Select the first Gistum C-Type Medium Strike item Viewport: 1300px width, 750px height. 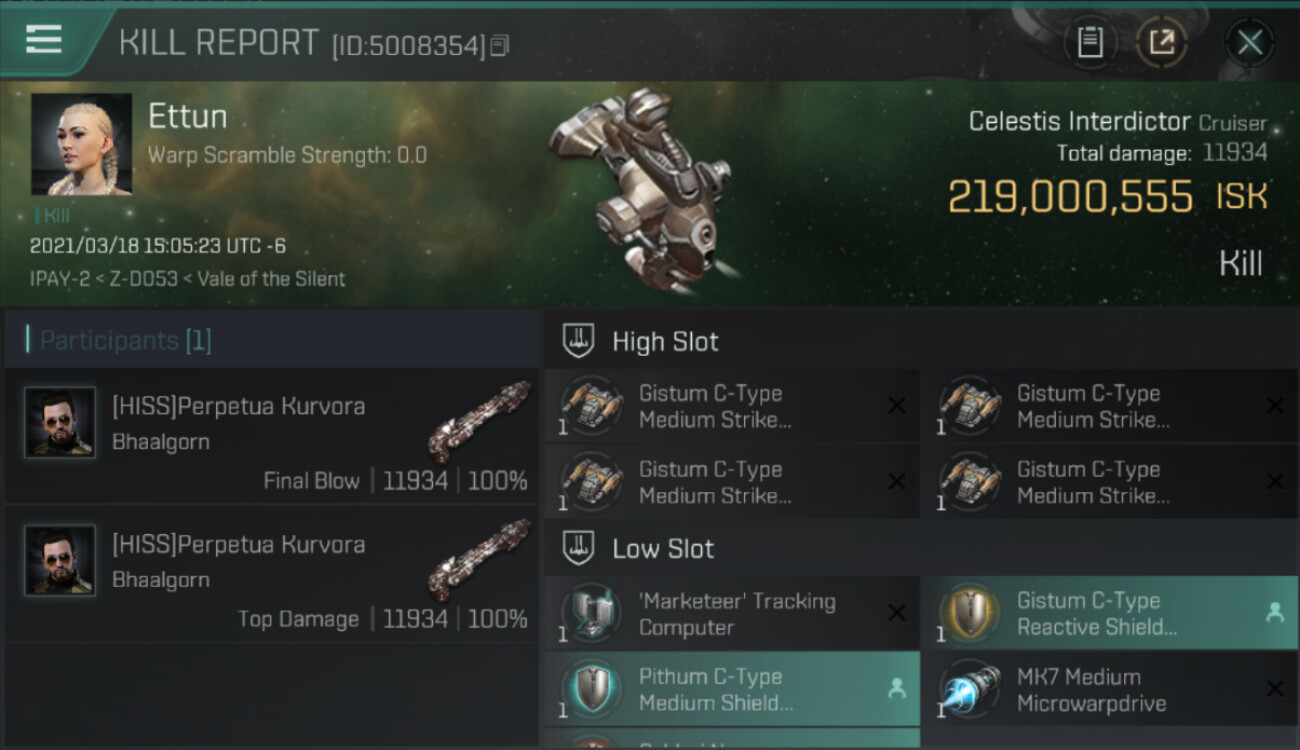point(732,406)
